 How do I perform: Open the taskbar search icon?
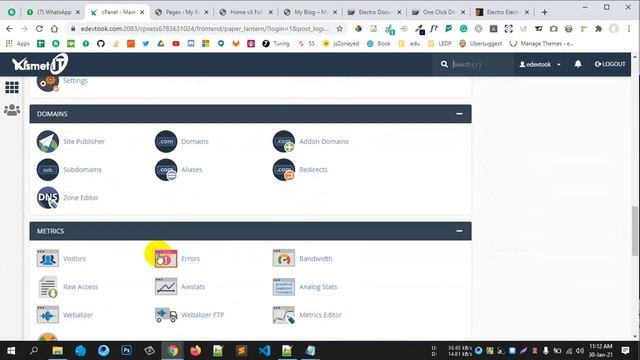coord(34,351)
